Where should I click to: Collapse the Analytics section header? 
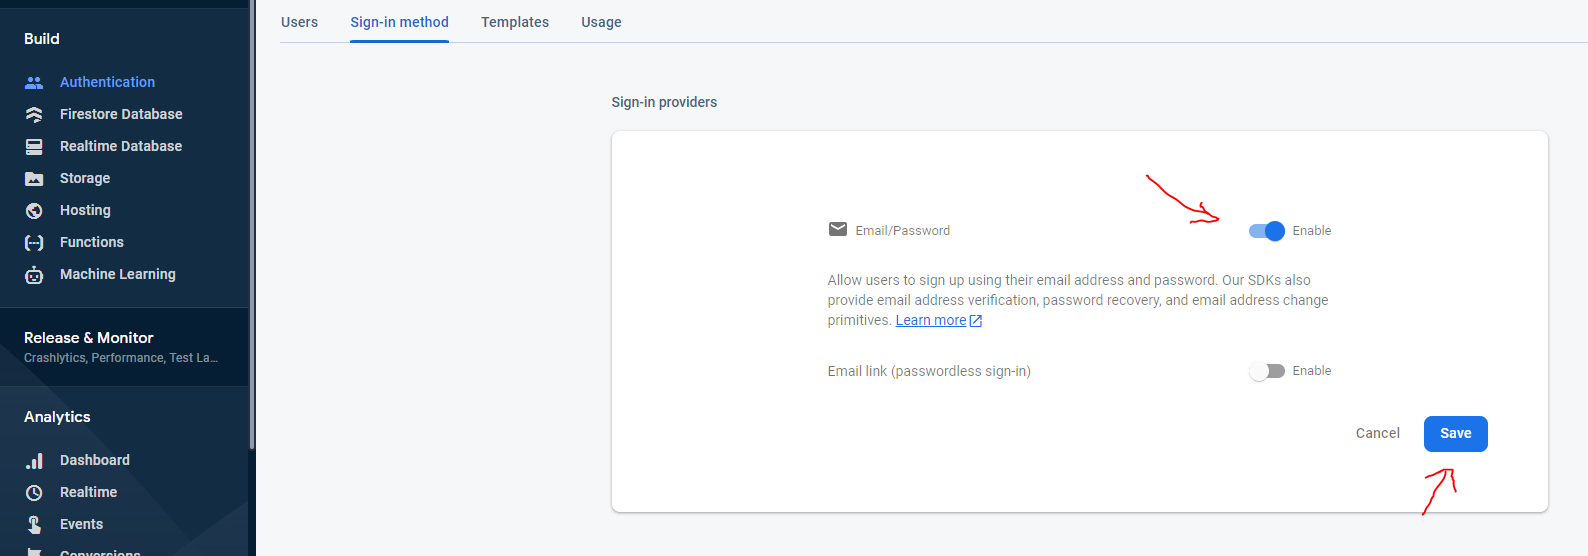tap(57, 417)
